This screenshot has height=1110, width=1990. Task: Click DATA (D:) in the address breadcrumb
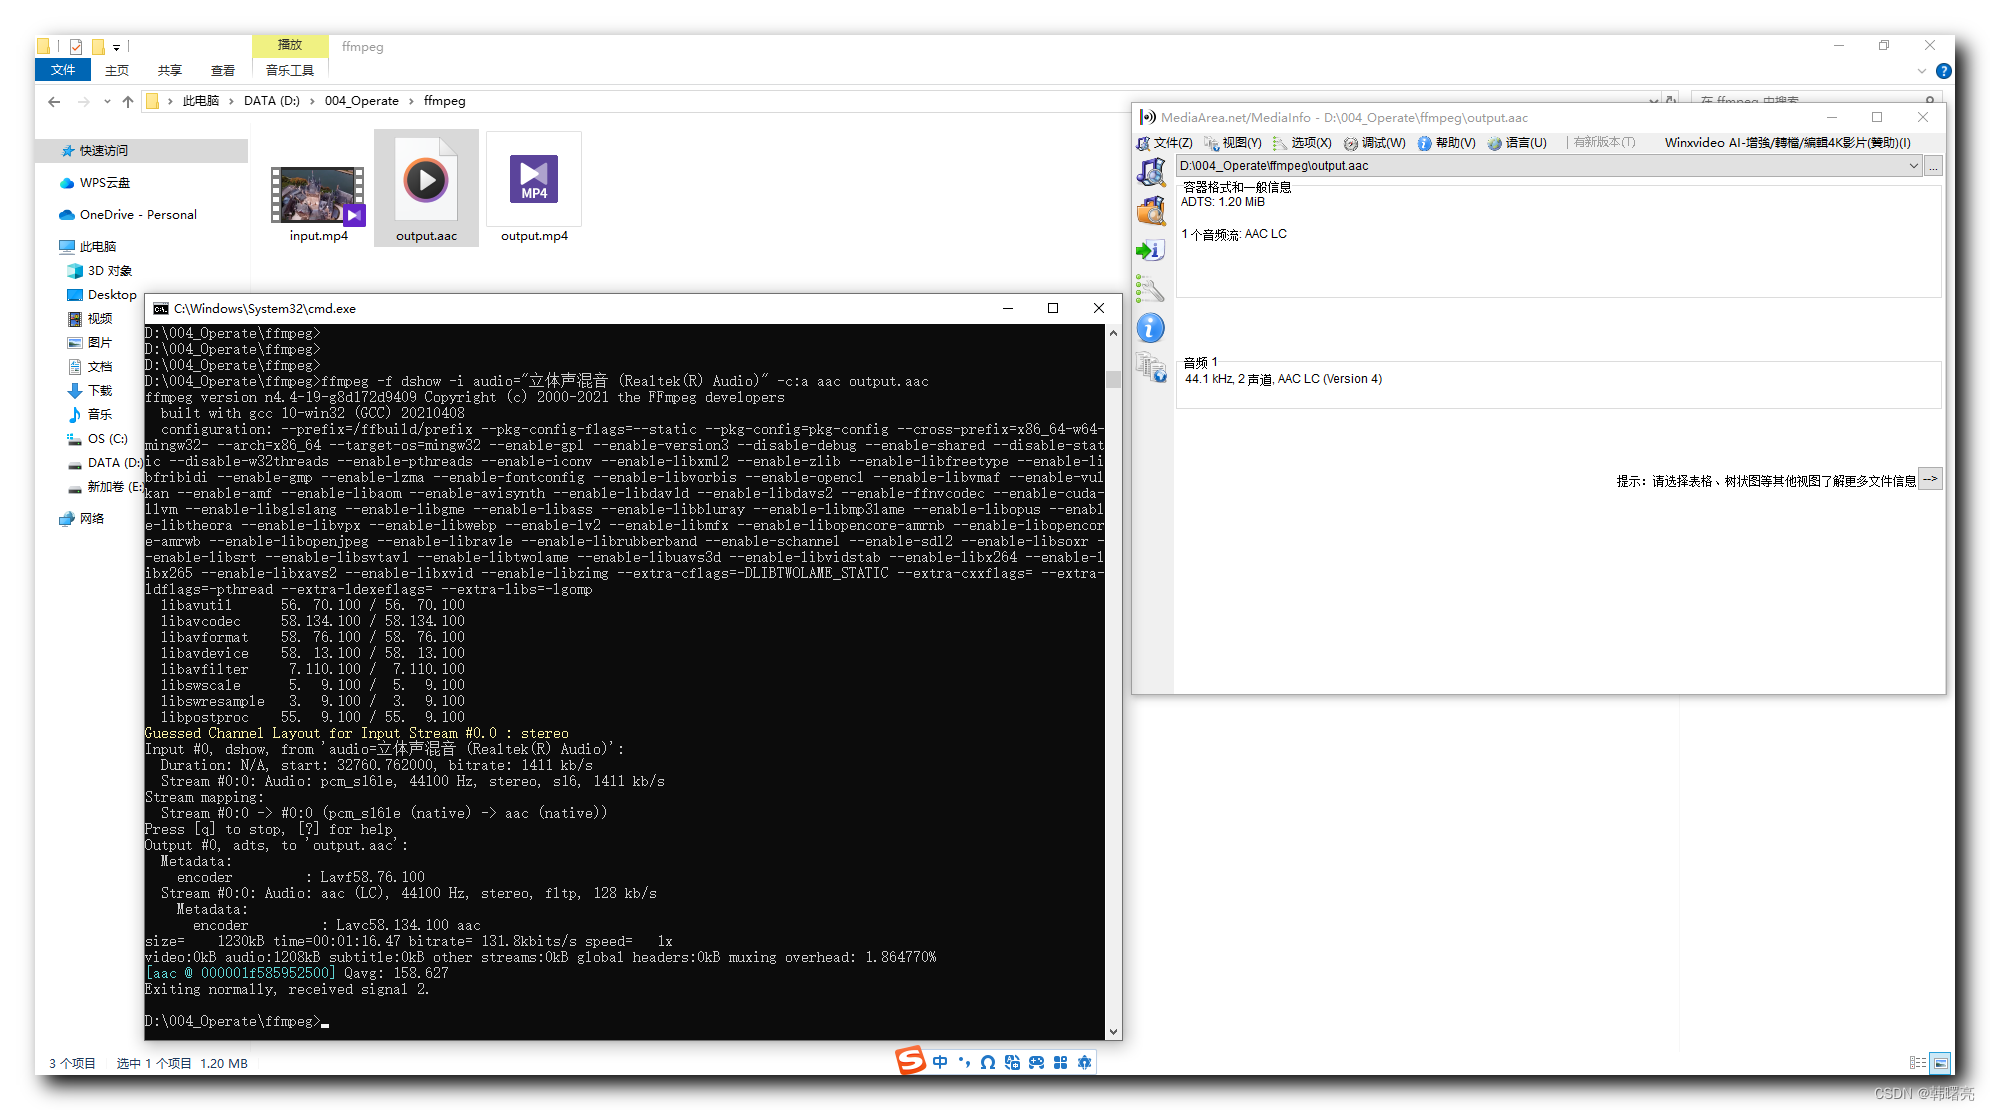tap(271, 101)
